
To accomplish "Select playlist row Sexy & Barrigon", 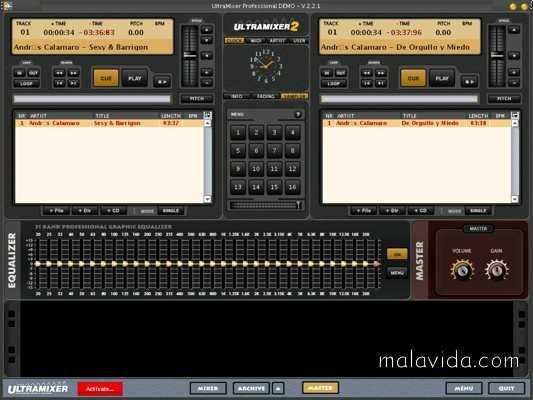I will tap(109, 123).
